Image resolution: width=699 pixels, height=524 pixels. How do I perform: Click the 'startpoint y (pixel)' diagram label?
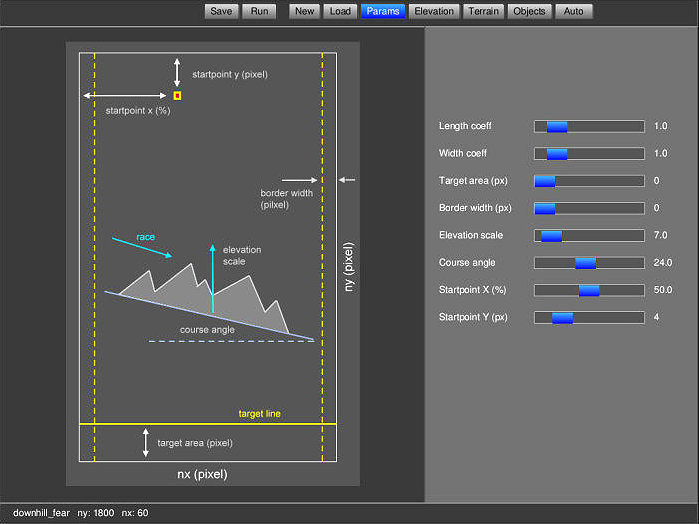[x=230, y=74]
